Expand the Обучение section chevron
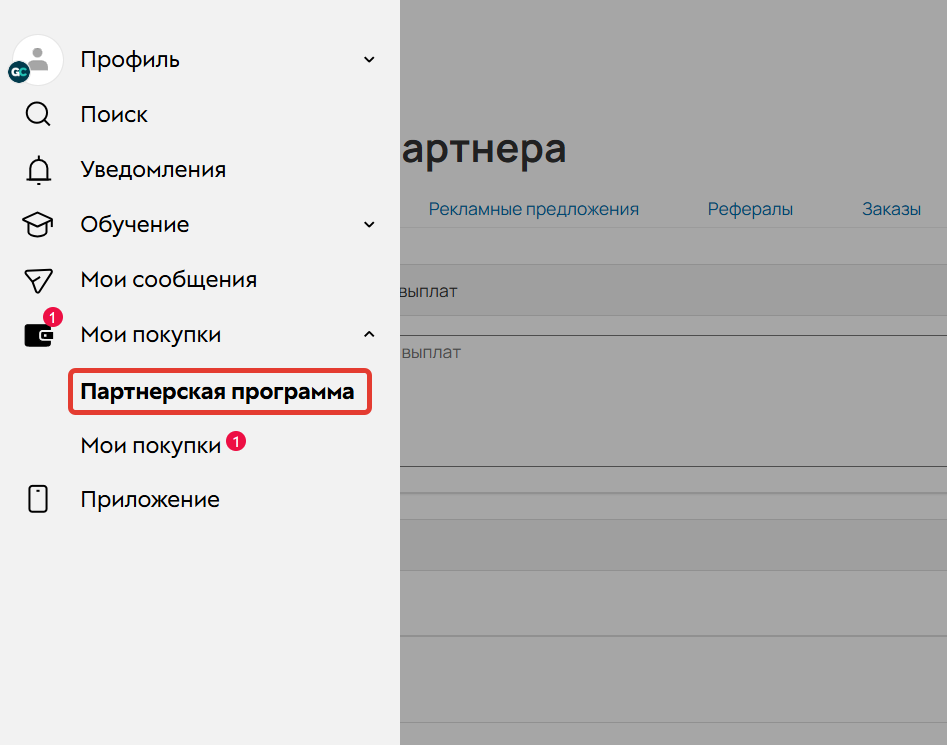 tap(369, 224)
